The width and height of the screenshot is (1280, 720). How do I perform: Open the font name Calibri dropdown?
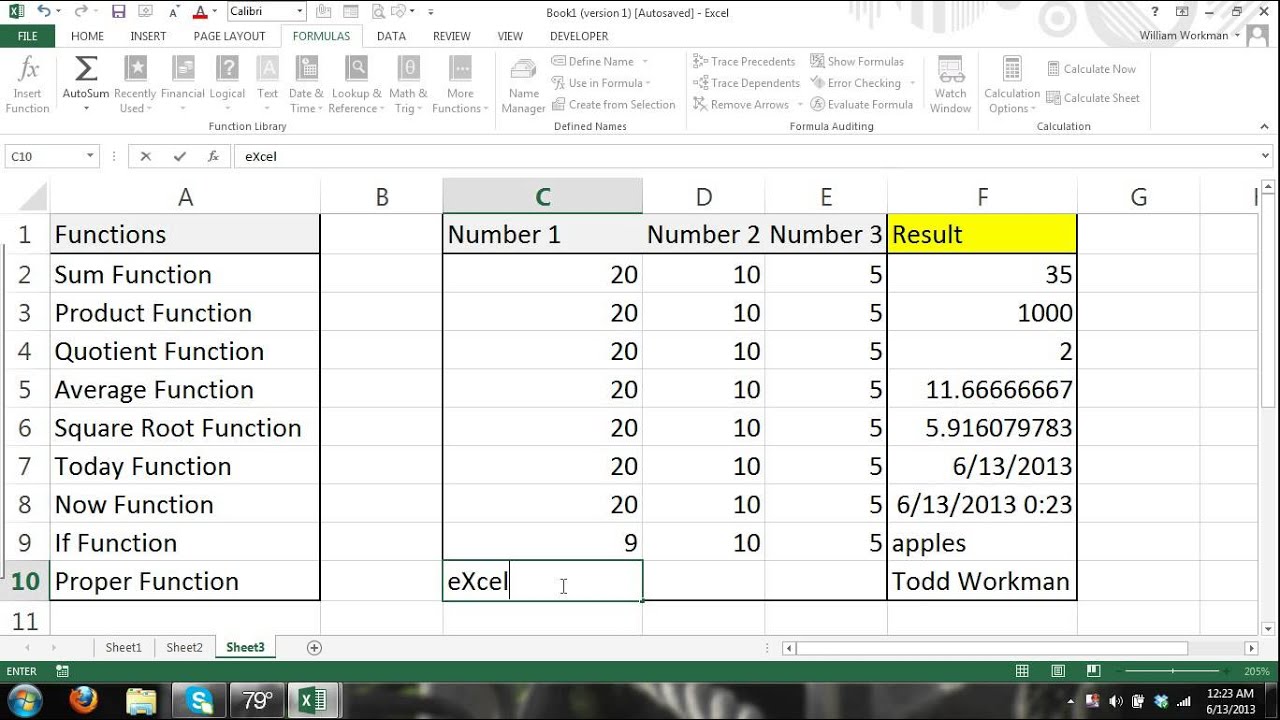tap(299, 12)
